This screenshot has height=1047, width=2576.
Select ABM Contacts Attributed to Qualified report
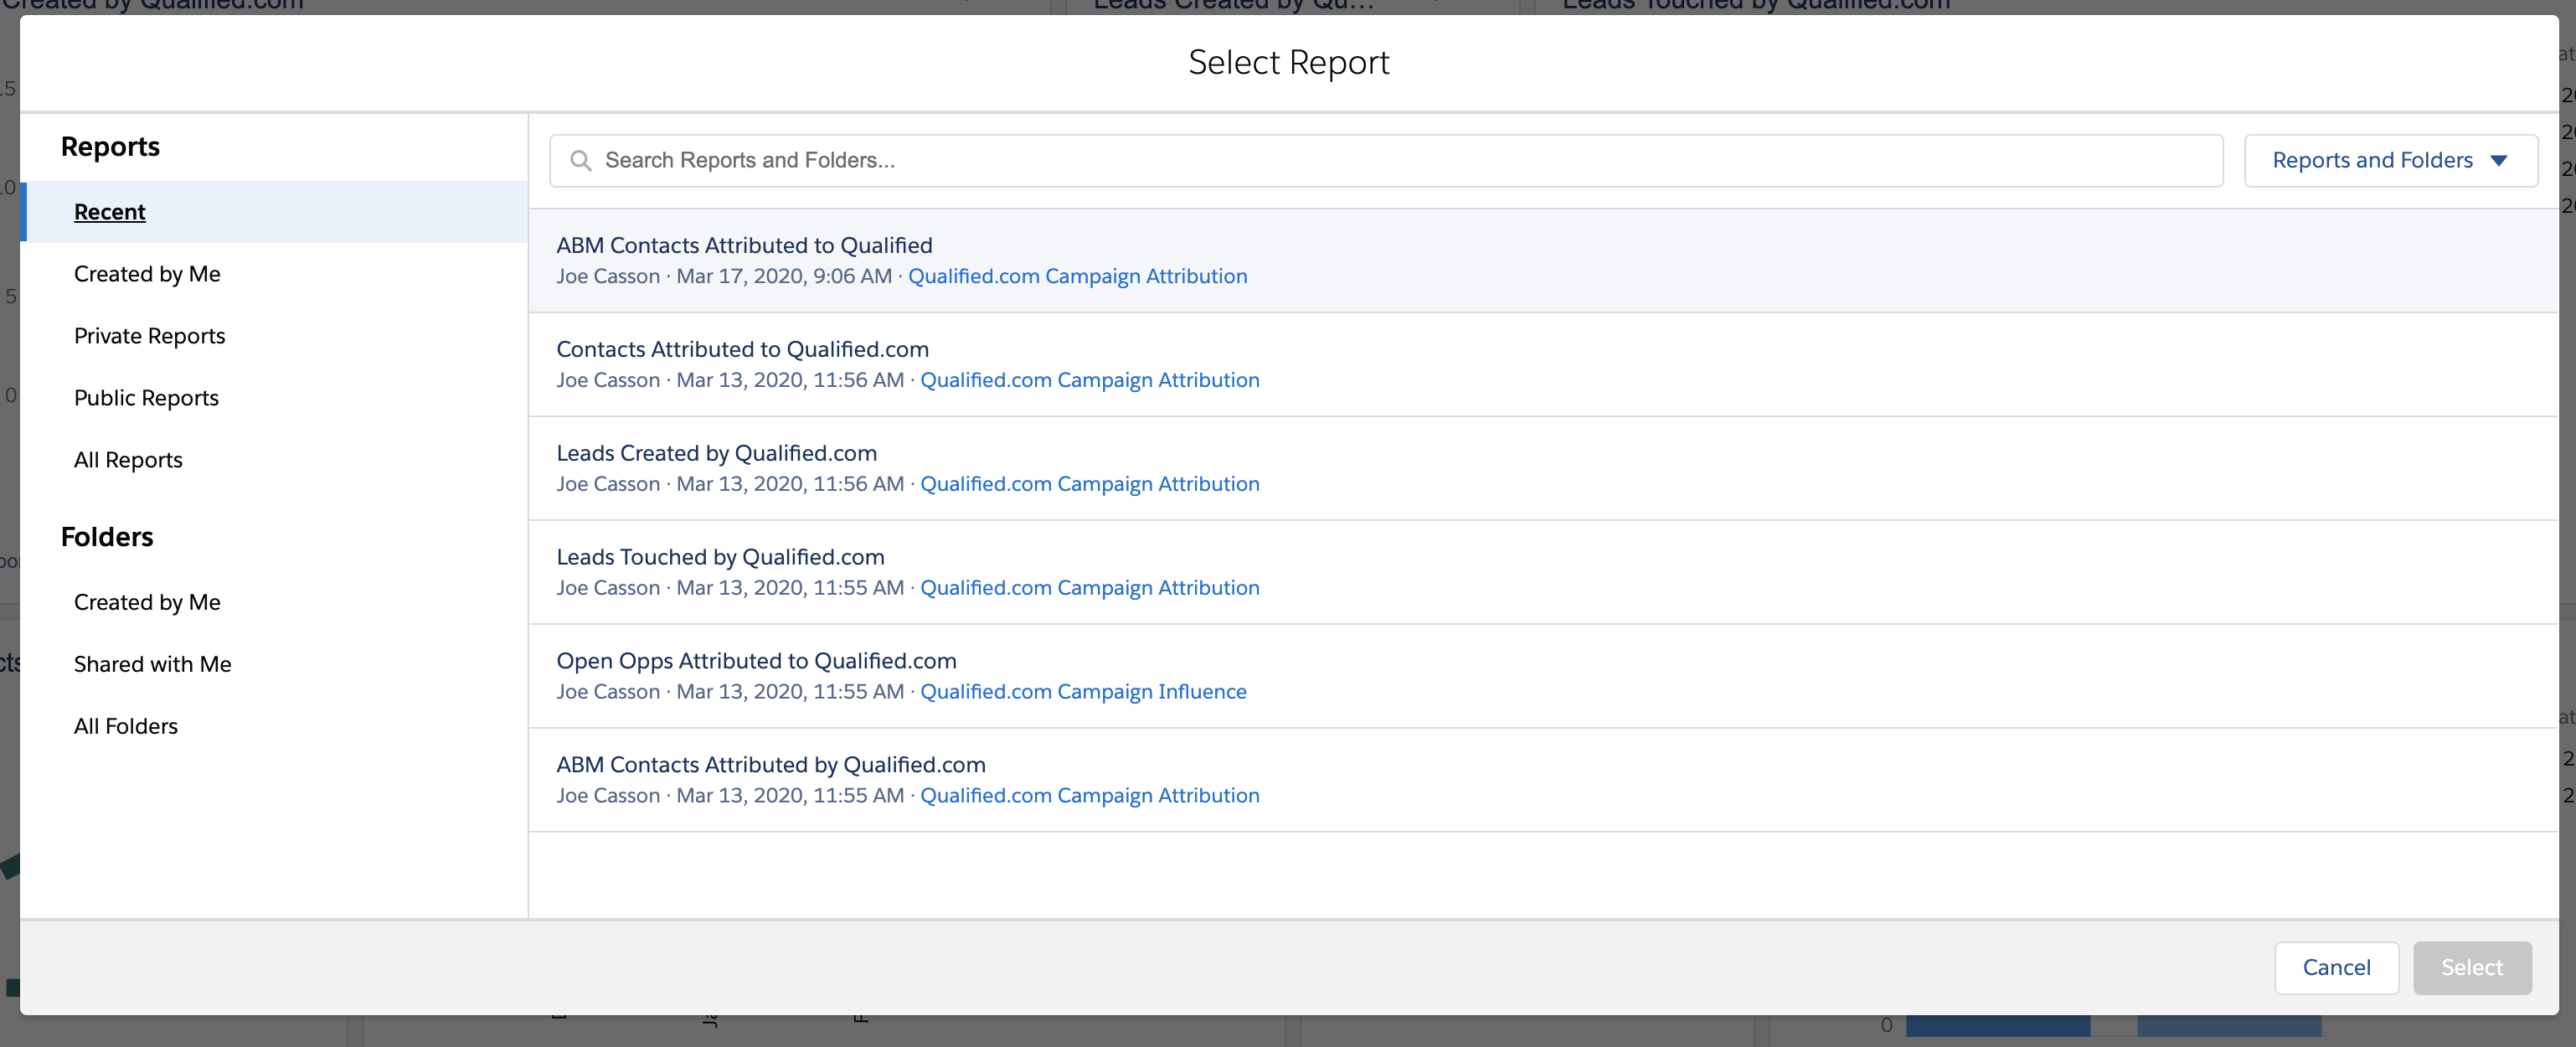tap(1543, 260)
